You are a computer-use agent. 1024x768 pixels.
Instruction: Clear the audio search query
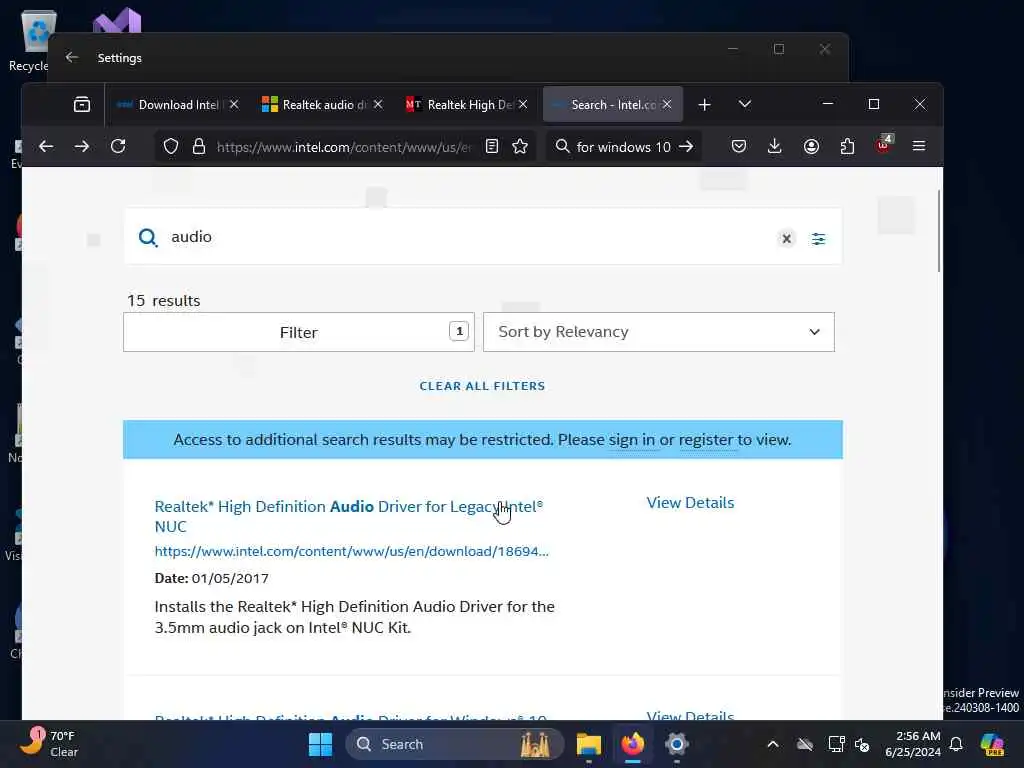pos(786,238)
